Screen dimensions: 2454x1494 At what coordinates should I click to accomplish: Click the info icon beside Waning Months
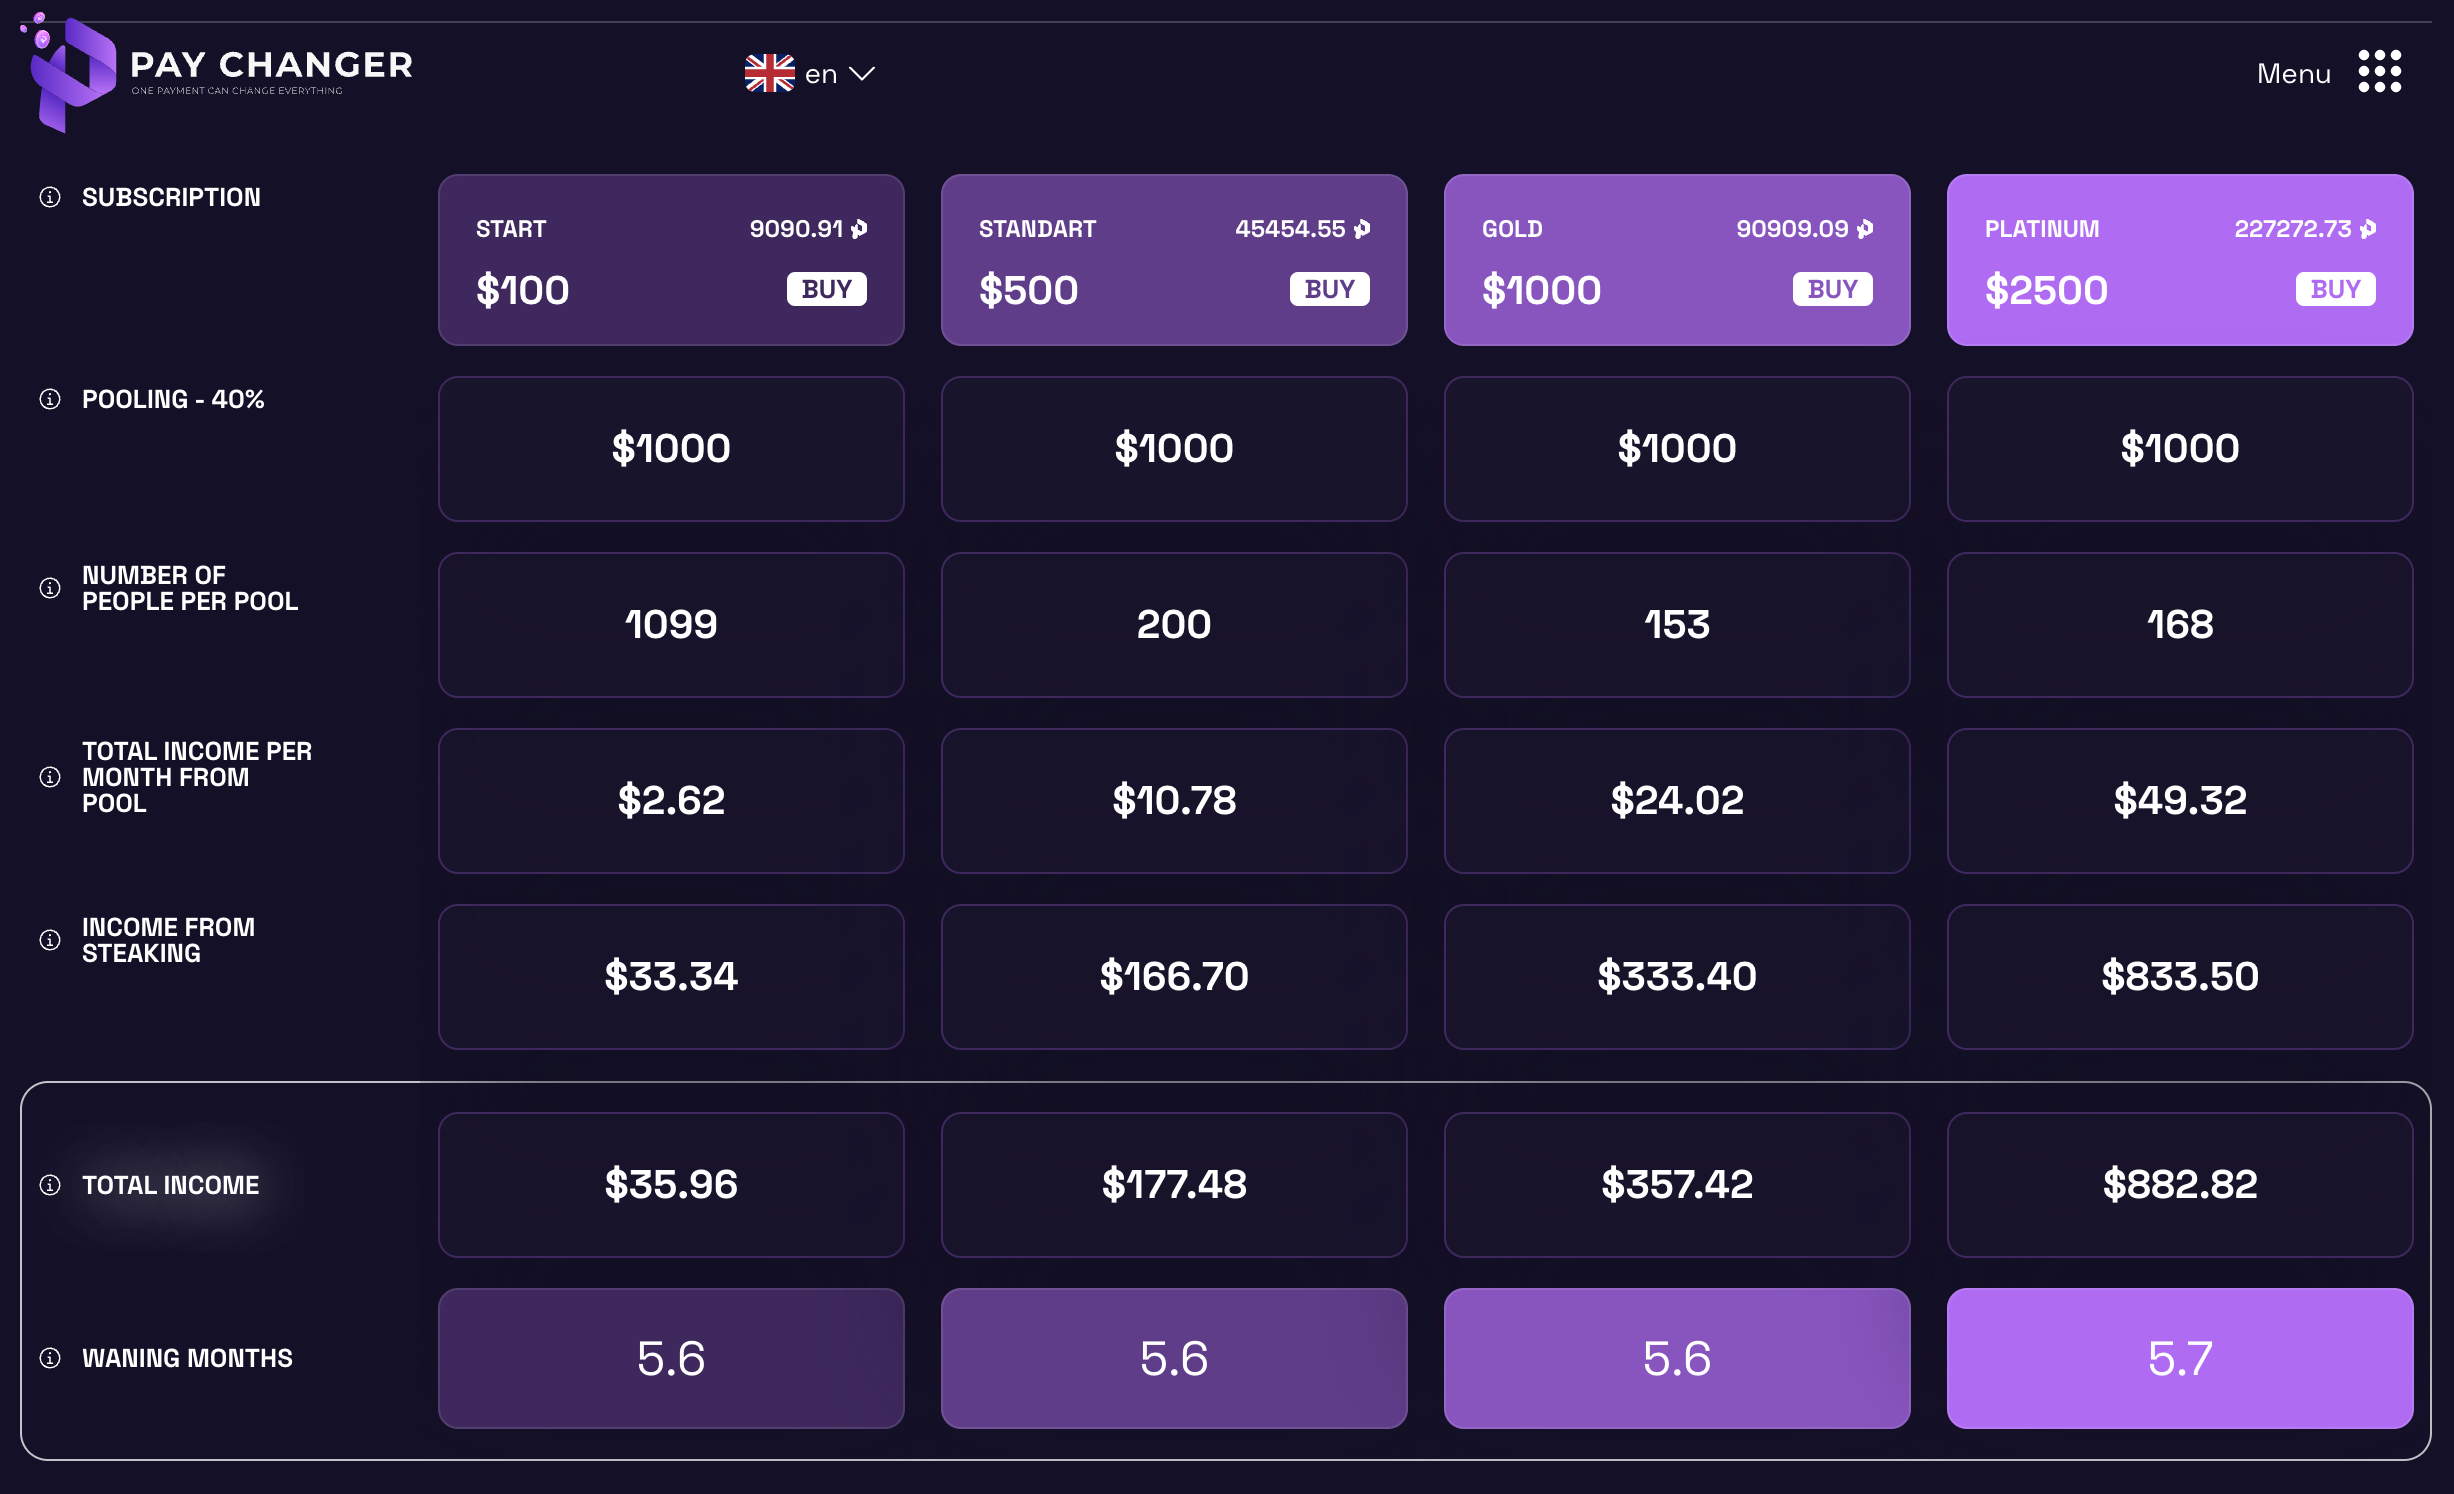(50, 1358)
